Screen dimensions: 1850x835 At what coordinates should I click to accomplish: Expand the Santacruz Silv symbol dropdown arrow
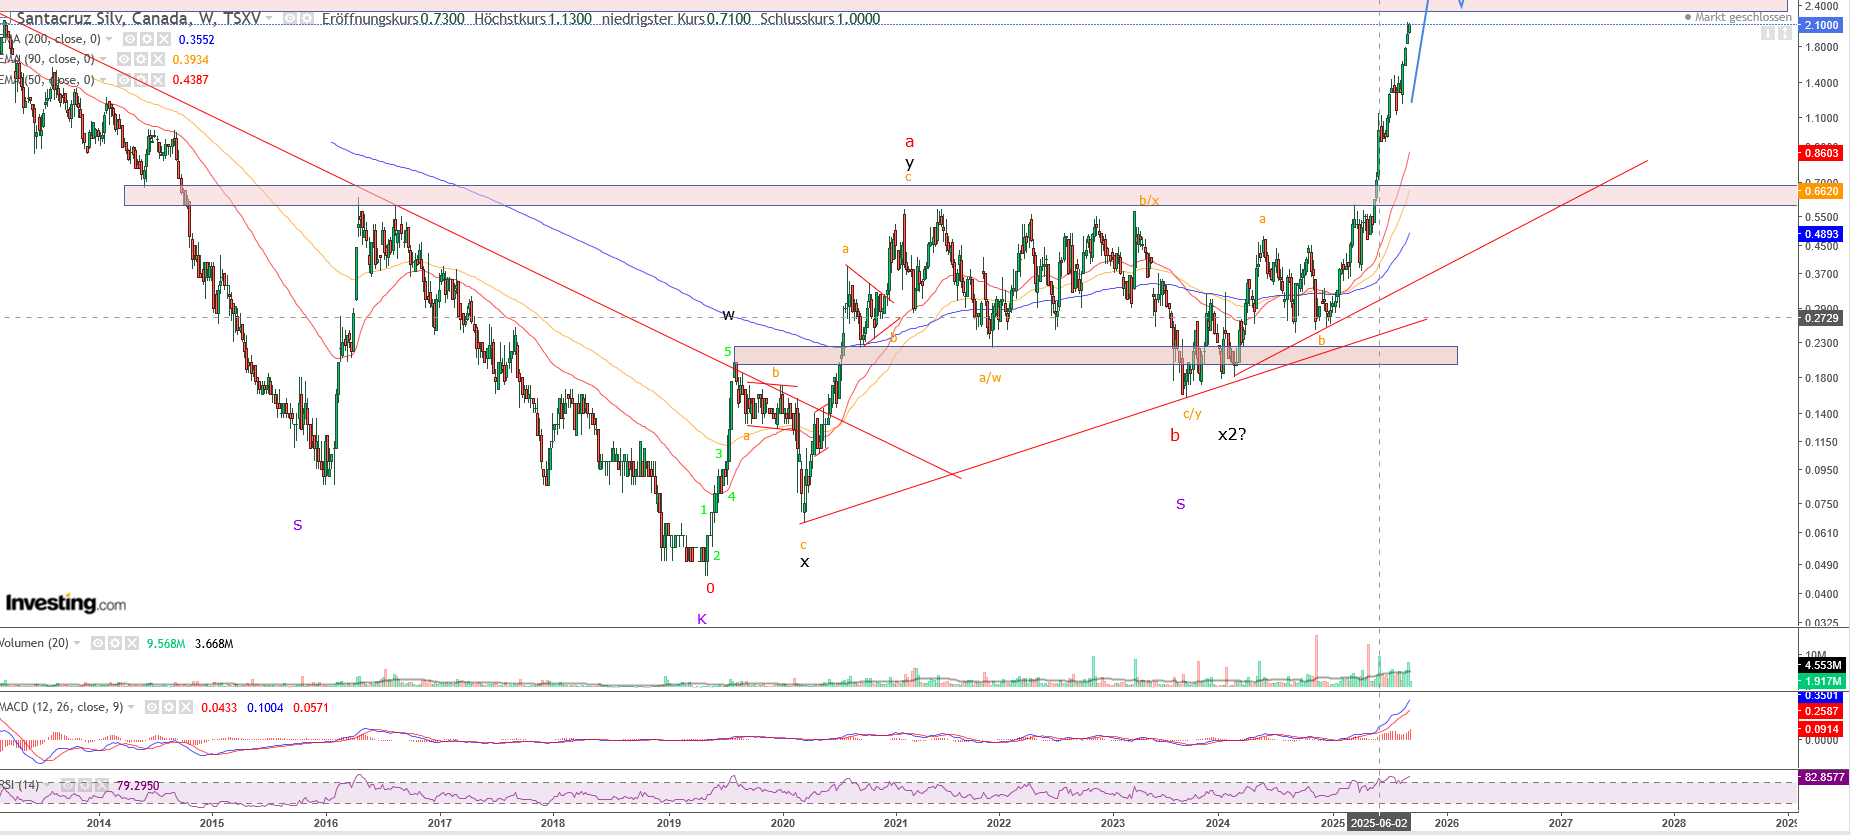tap(269, 18)
